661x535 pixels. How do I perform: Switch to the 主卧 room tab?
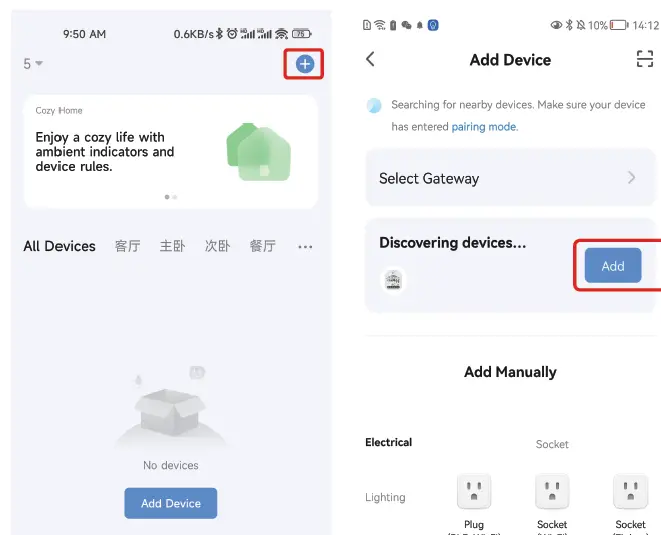point(172,246)
